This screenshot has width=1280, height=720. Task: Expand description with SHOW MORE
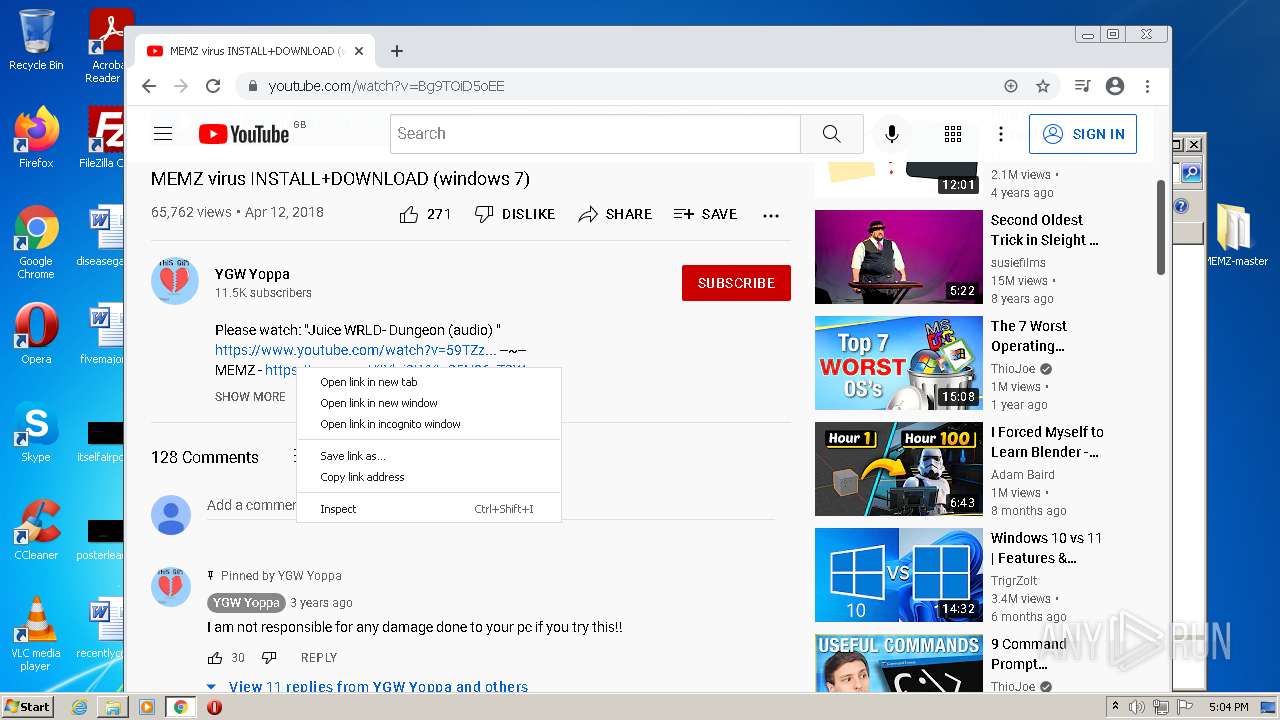250,397
